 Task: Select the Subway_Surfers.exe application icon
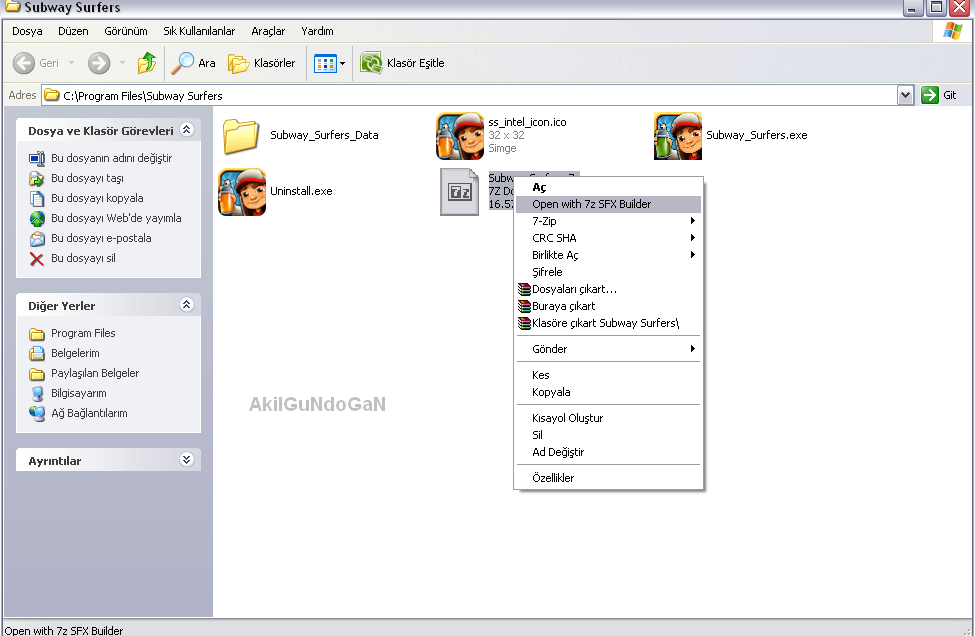(x=677, y=136)
